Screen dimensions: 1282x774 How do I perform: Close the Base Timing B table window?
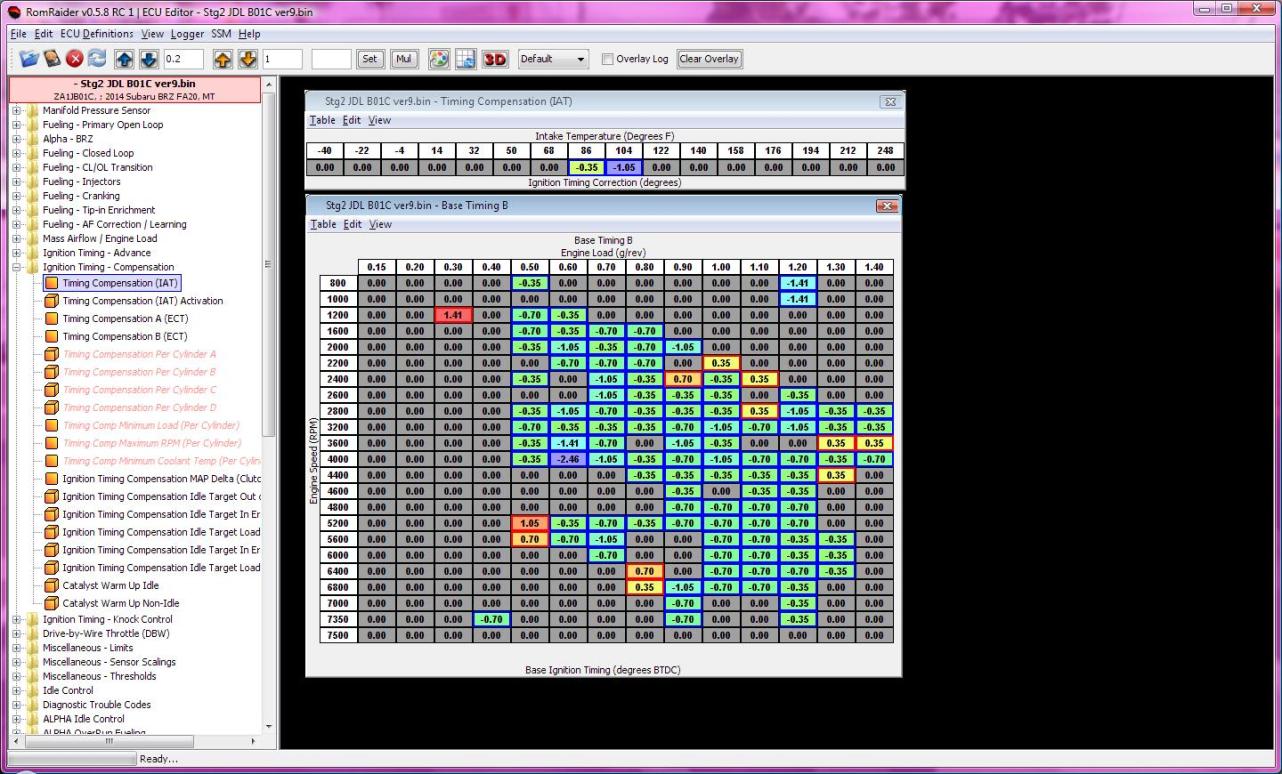886,206
